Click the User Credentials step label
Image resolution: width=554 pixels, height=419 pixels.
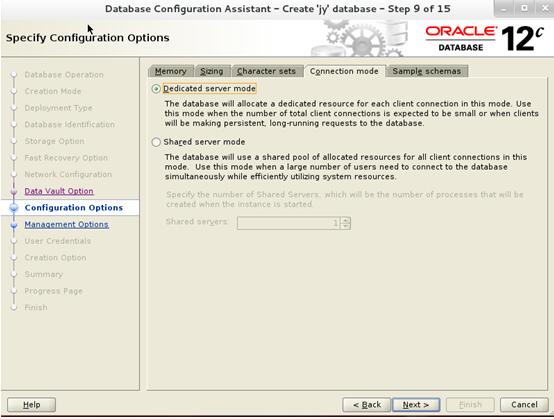tap(58, 241)
